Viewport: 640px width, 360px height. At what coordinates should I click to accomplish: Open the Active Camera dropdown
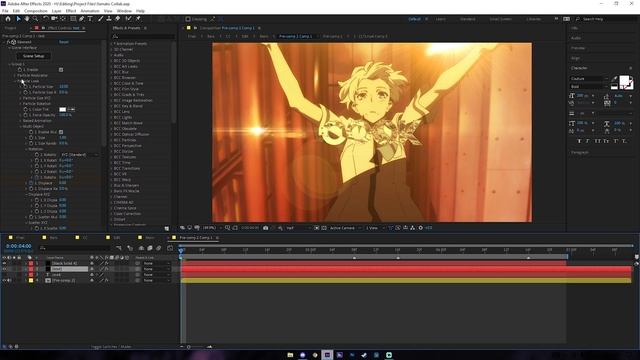tap(345, 228)
